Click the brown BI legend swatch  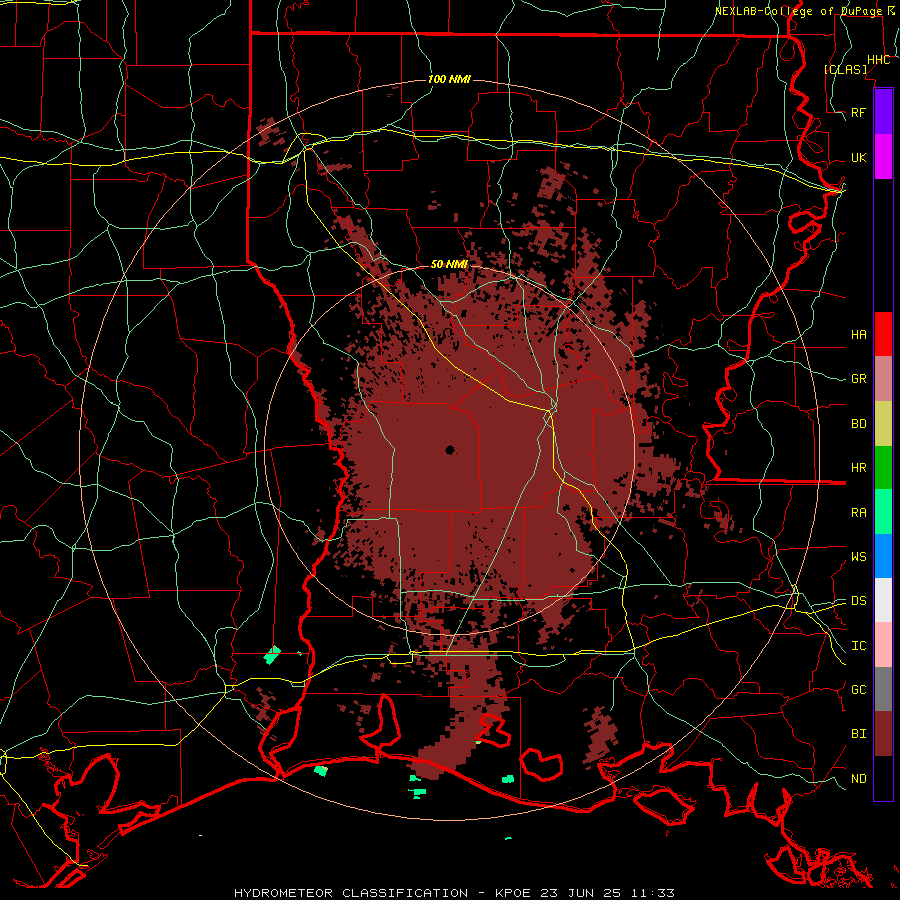pyautogui.click(x=883, y=734)
